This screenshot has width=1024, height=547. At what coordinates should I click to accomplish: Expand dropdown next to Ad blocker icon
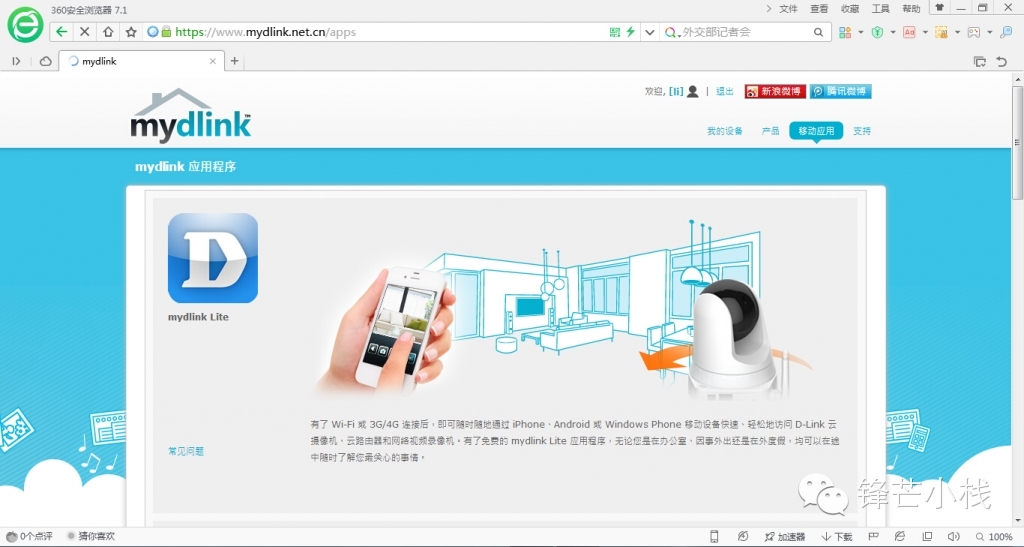(x=925, y=32)
